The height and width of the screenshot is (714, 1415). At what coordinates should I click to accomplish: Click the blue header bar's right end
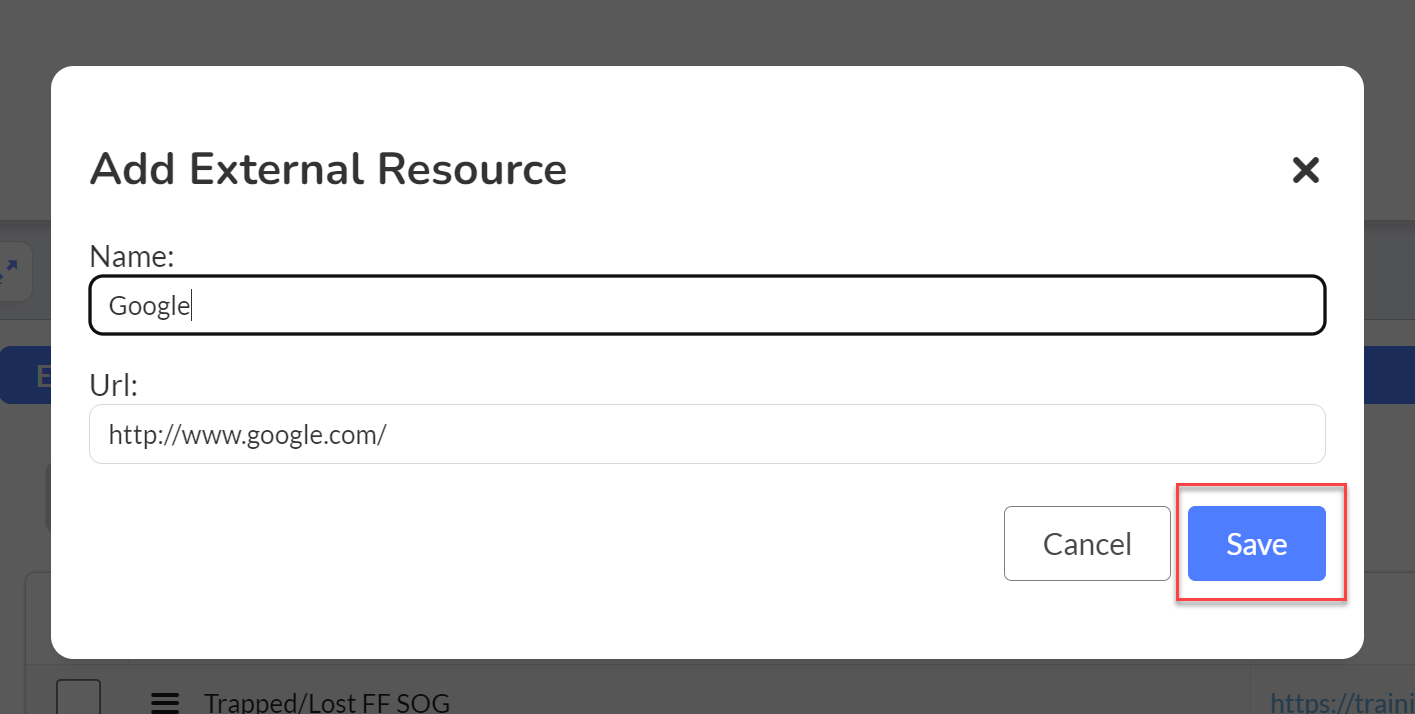pyautogui.click(x=1389, y=375)
